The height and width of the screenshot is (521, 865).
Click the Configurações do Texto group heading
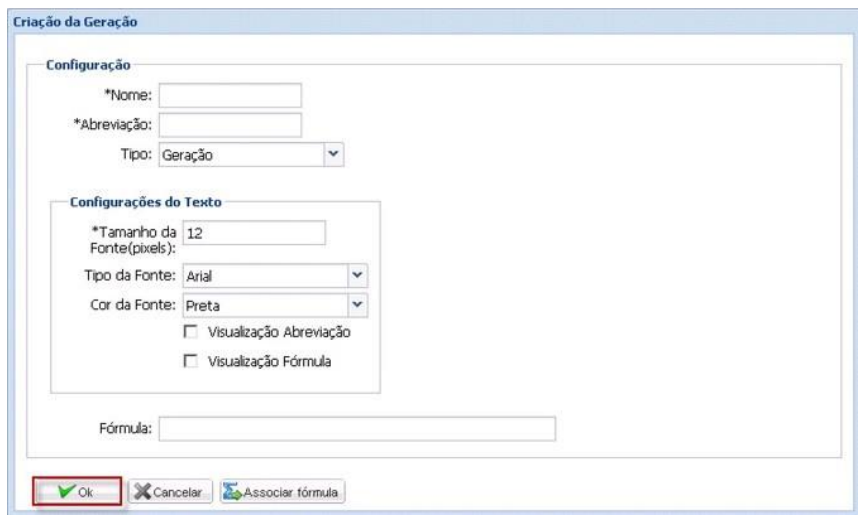tap(144, 201)
